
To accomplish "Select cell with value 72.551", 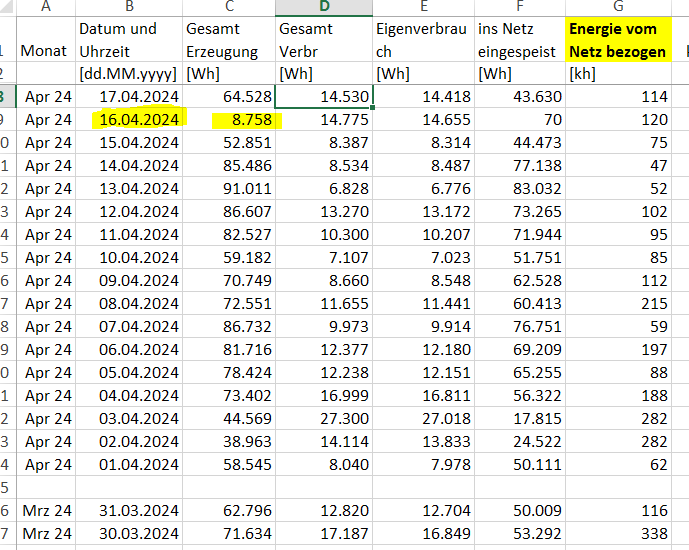I will tap(229, 304).
